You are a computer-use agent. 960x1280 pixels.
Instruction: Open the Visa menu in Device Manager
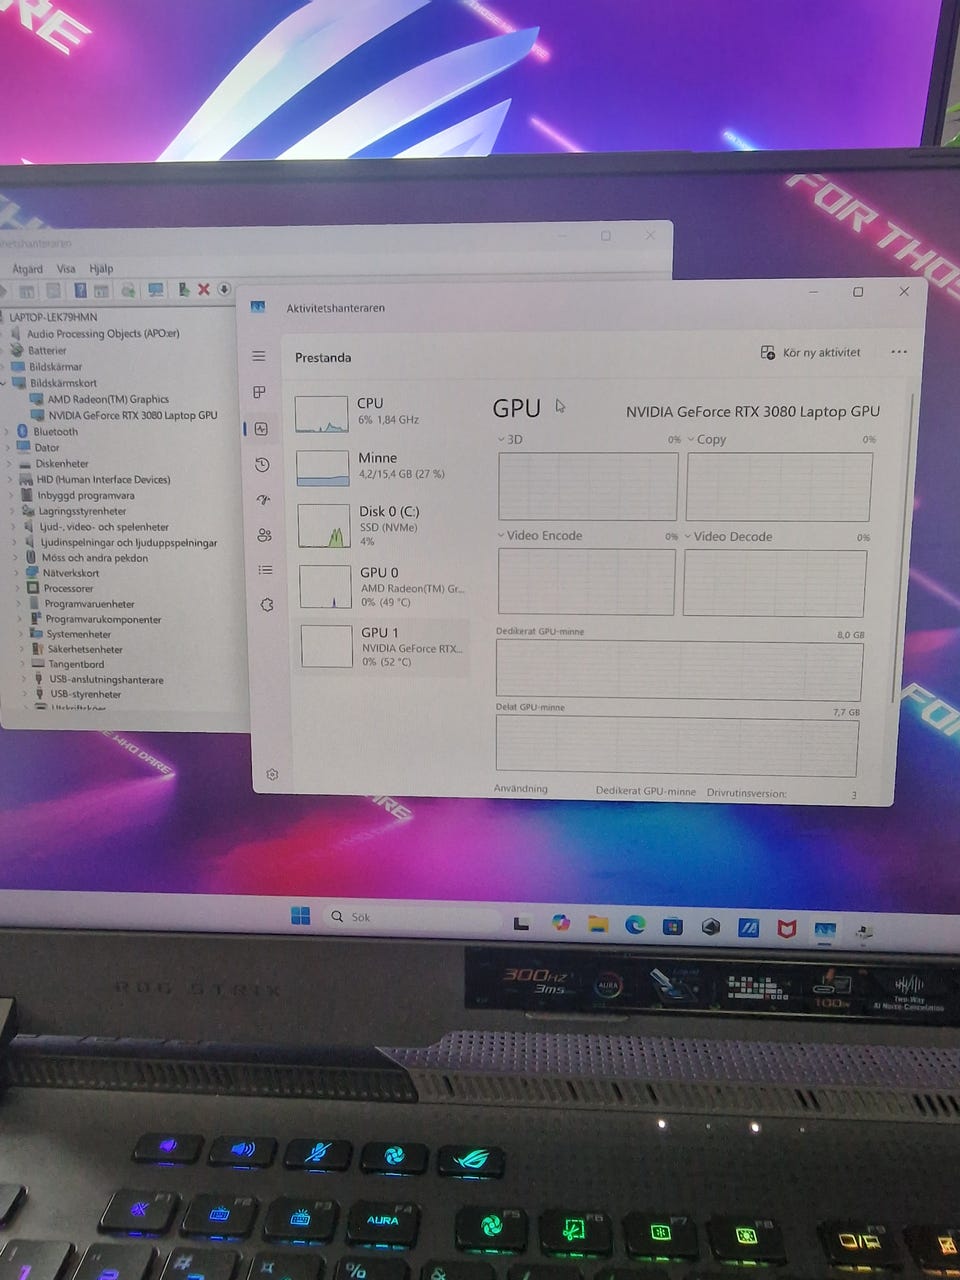coord(66,269)
